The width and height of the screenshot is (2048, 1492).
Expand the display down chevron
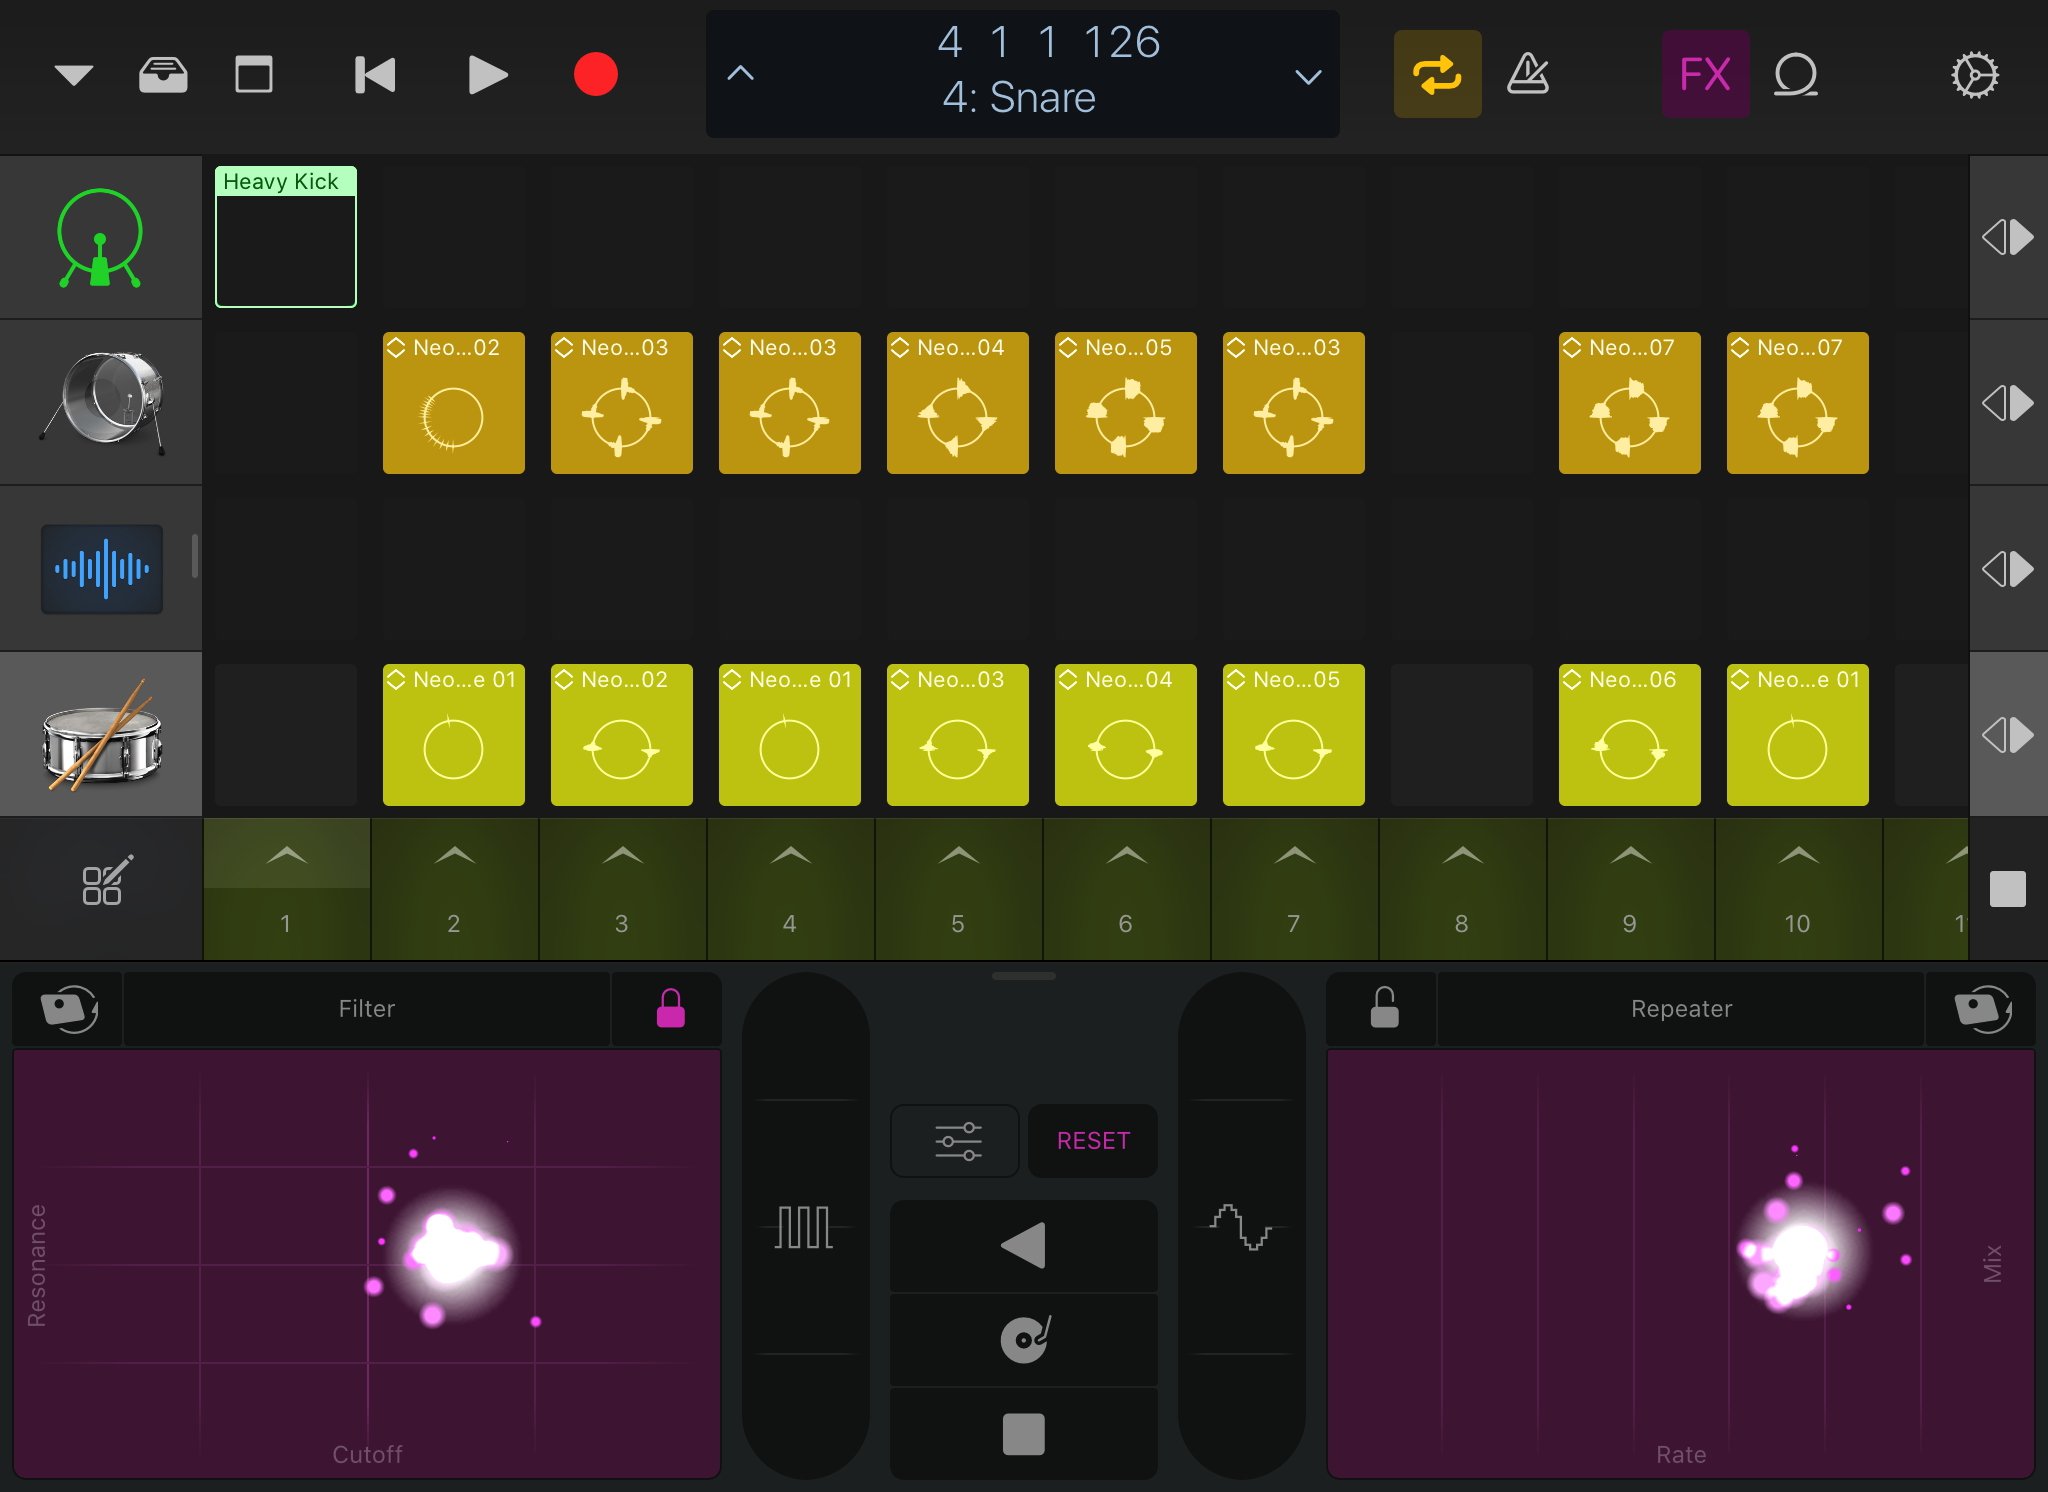coord(1308,77)
